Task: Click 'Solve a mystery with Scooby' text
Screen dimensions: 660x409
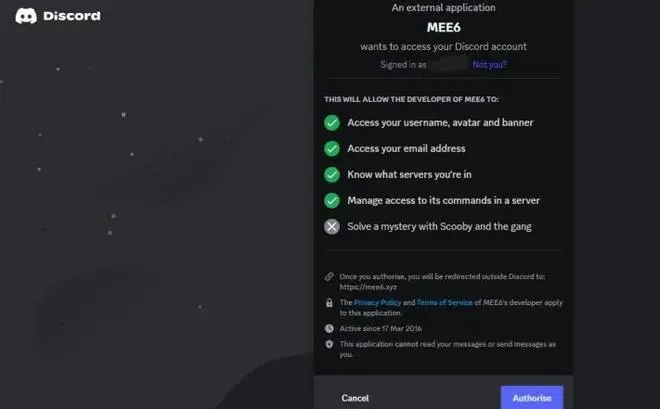Action: pyautogui.click(x=439, y=226)
